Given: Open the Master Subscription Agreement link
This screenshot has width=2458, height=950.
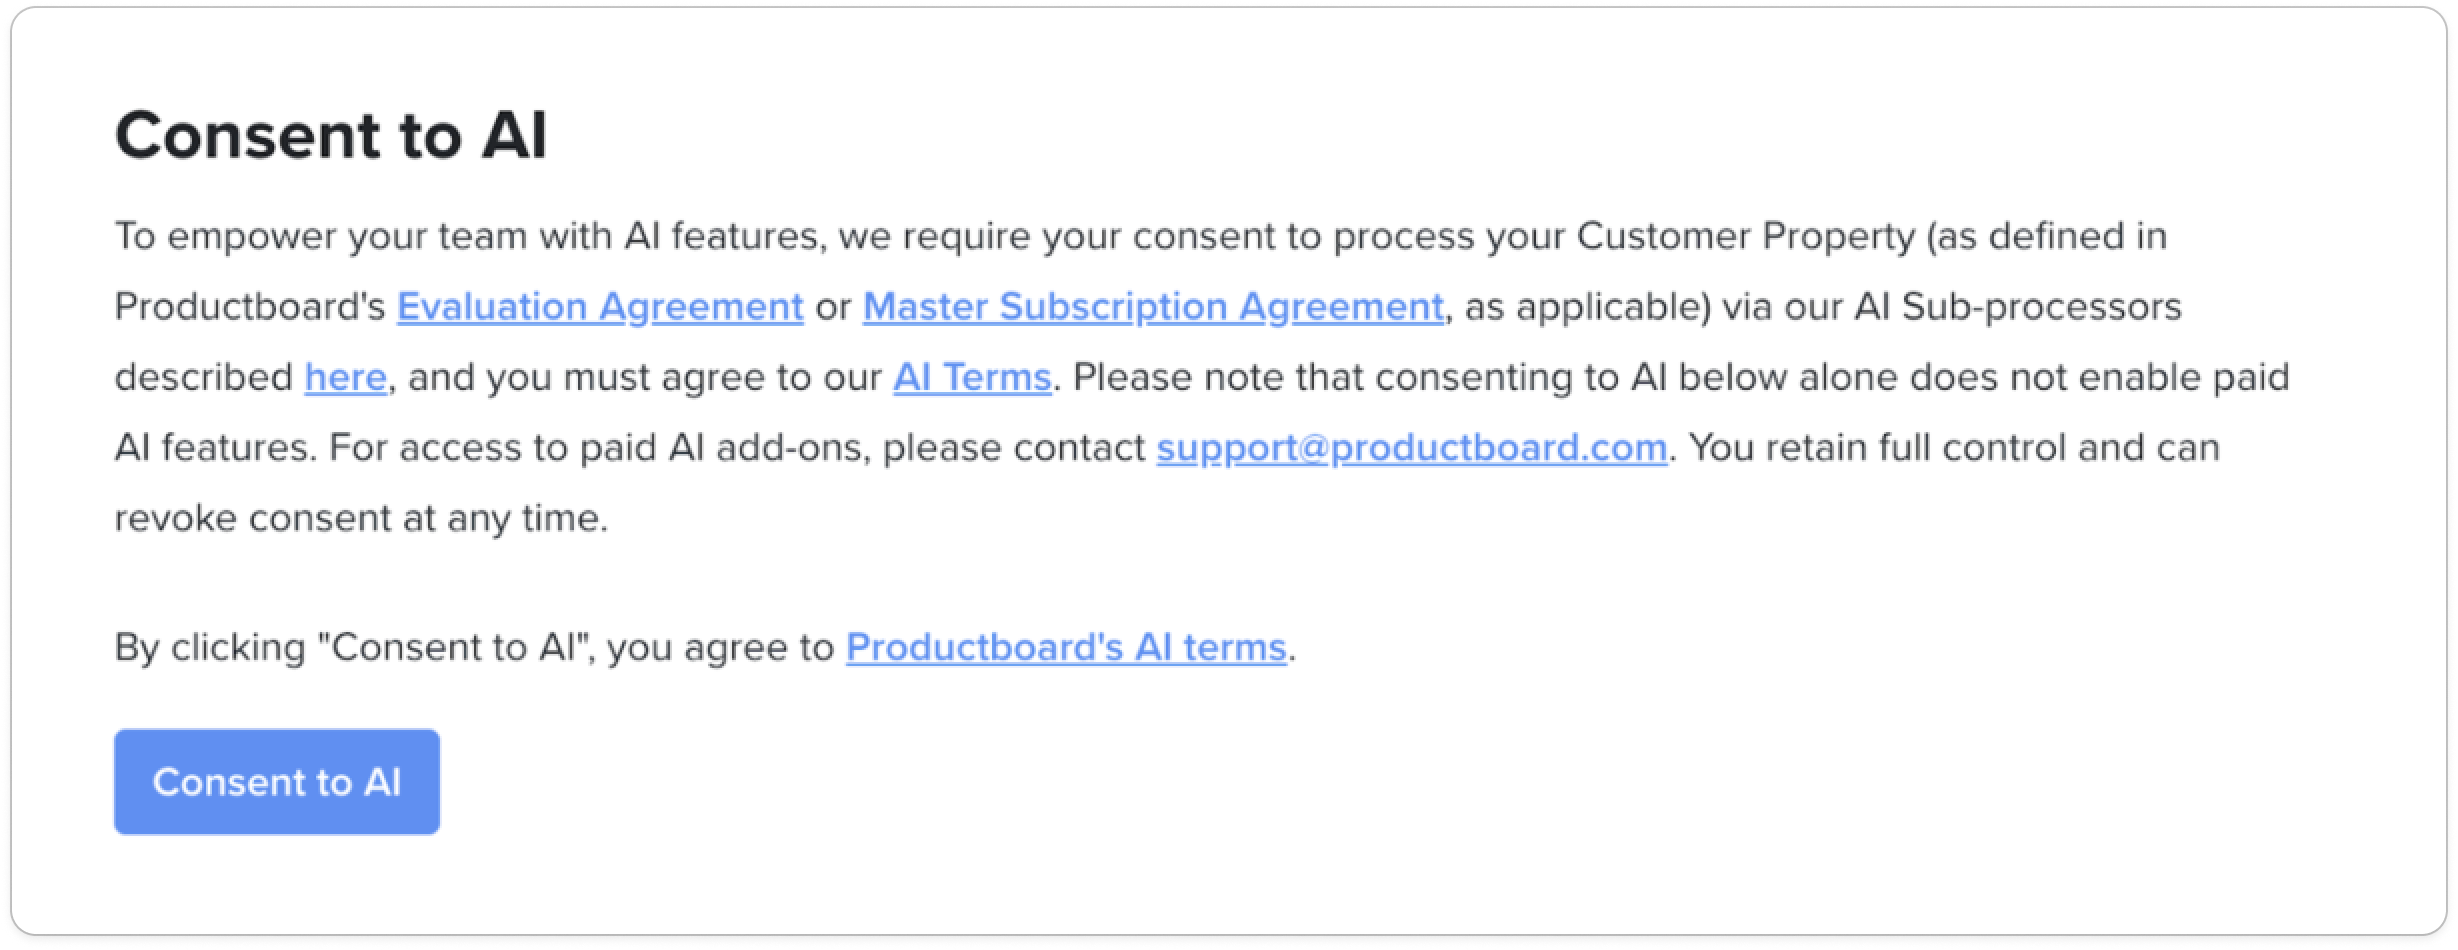Looking at the screenshot, I should pos(1153,306).
